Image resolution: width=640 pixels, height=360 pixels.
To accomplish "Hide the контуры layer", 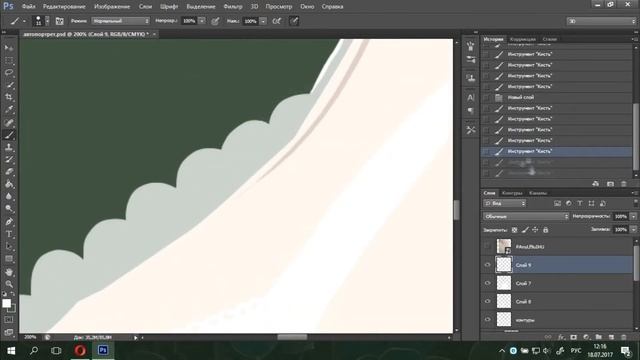I will click(487, 320).
